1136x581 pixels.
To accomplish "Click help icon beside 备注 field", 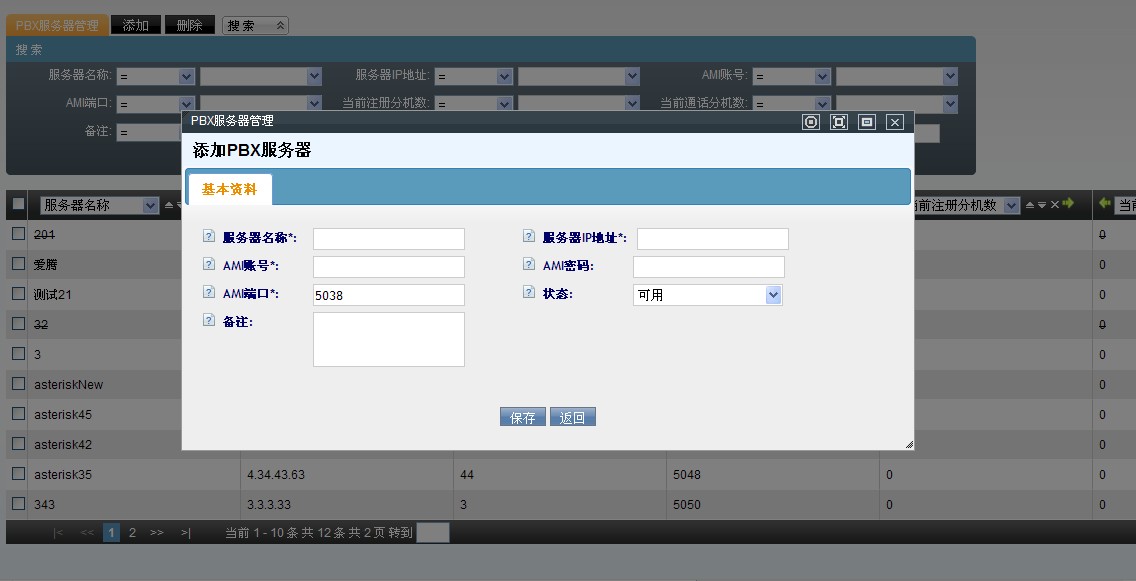I will tap(209, 321).
